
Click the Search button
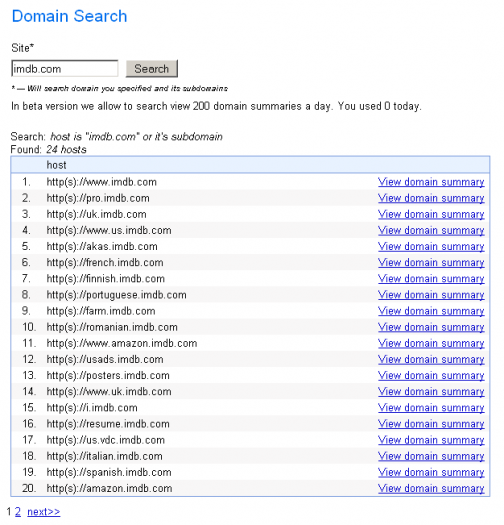point(152,69)
